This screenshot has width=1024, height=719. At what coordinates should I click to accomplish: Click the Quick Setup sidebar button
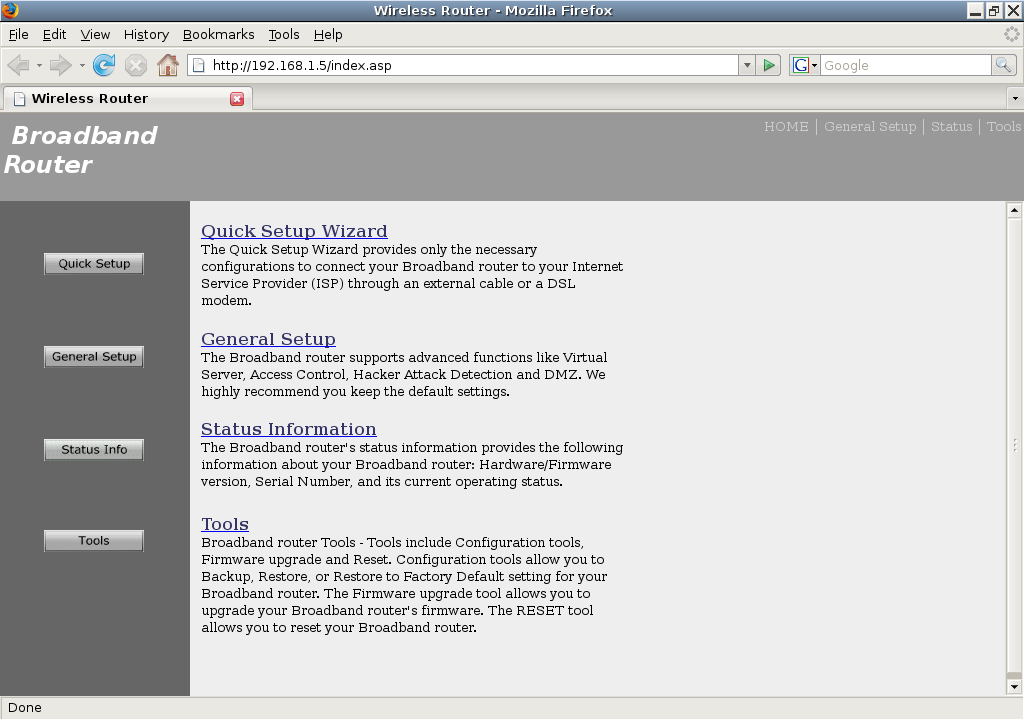tap(94, 264)
